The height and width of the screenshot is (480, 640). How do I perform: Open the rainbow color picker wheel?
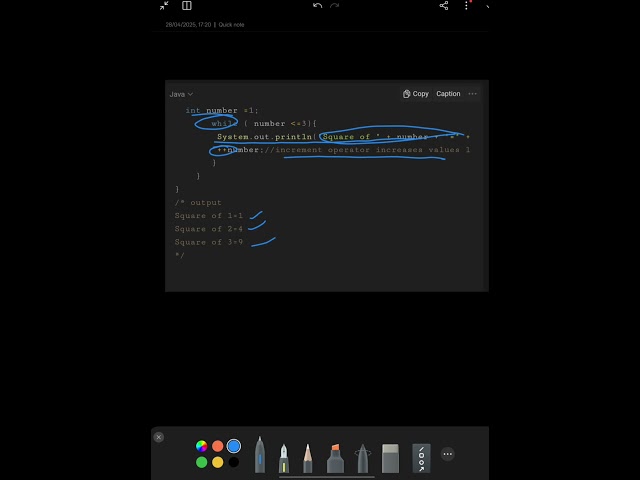point(201,446)
